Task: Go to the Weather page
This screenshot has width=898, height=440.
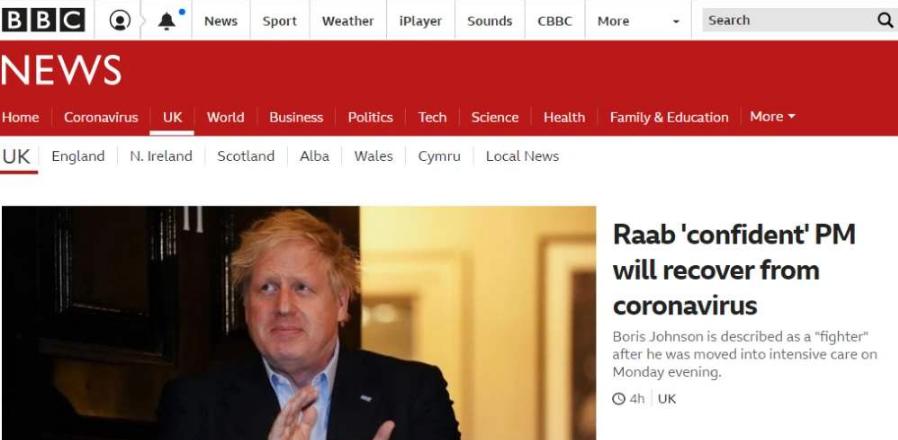Action: (x=348, y=21)
